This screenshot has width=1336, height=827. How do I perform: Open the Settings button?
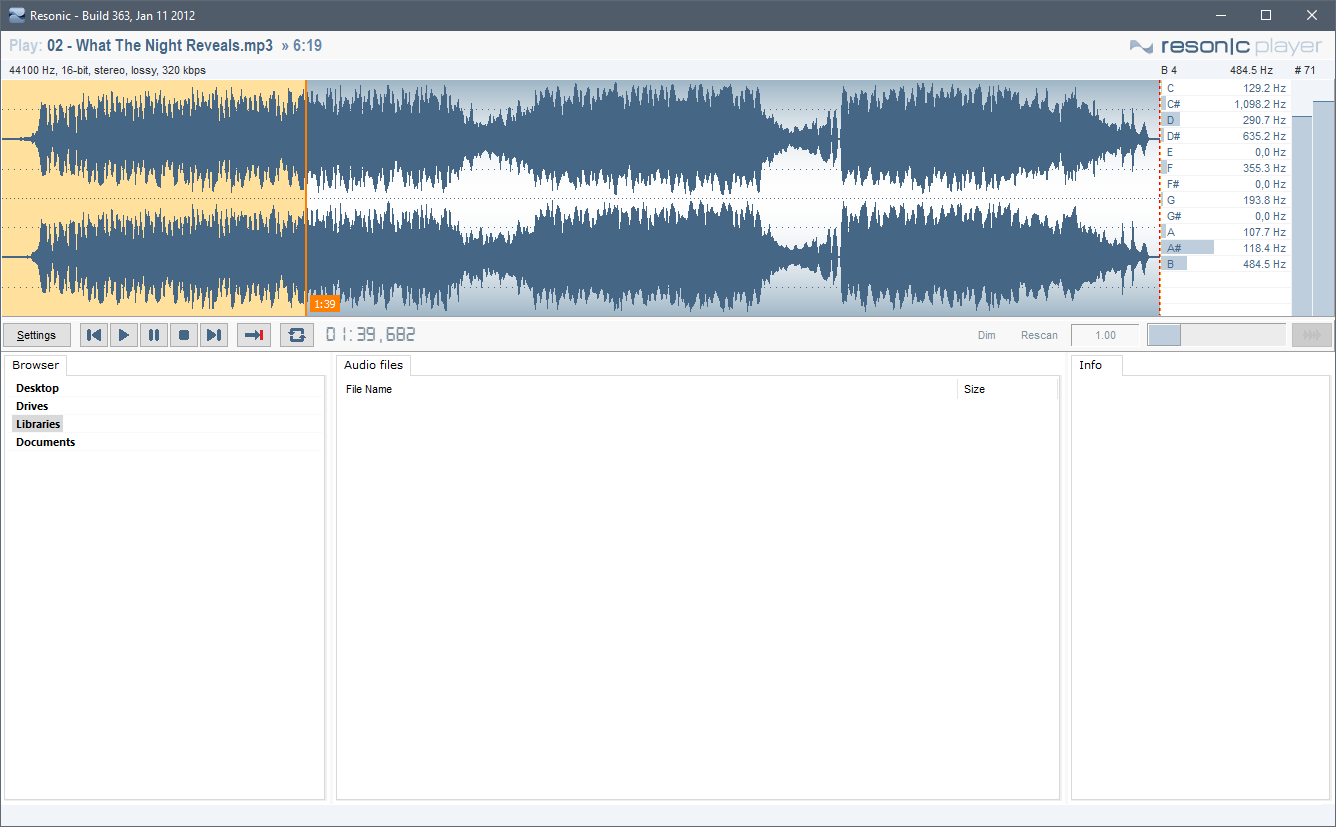tap(37, 335)
